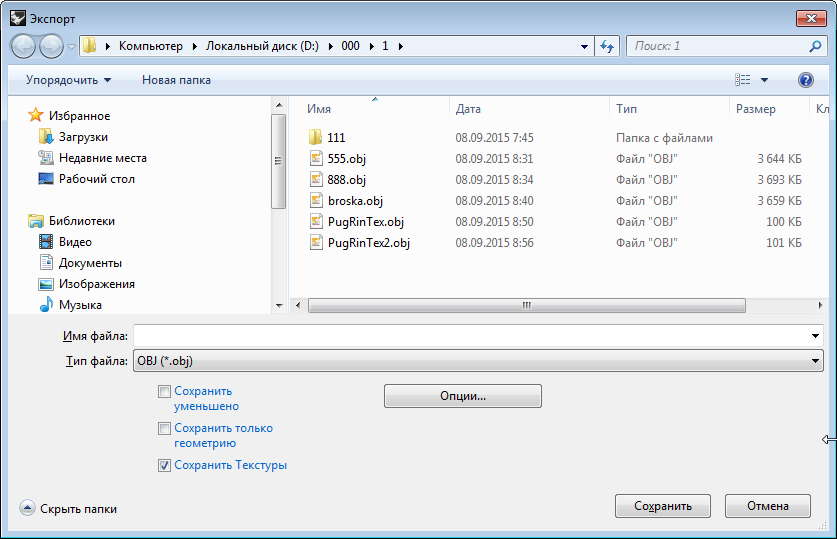Click the search magnifier icon
This screenshot has height=539, width=837.
coord(815,46)
